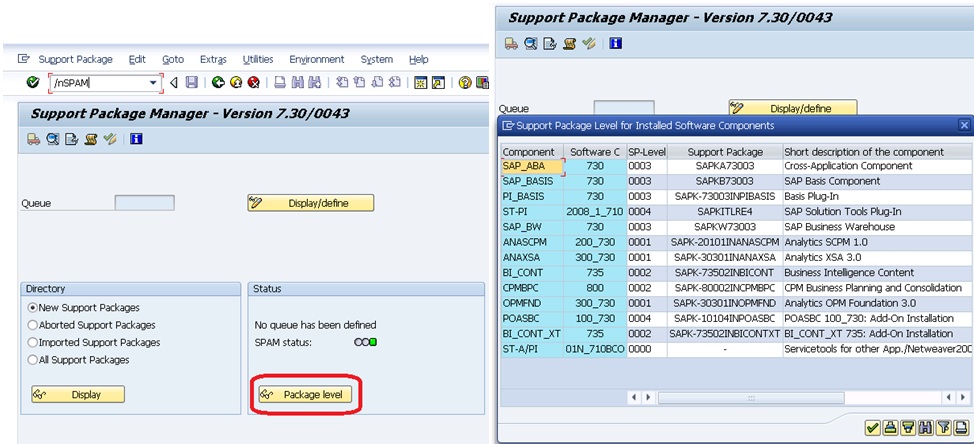Click the Generate Shortcut icon
Image resolution: width=974 pixels, height=444 pixels.
[439, 82]
